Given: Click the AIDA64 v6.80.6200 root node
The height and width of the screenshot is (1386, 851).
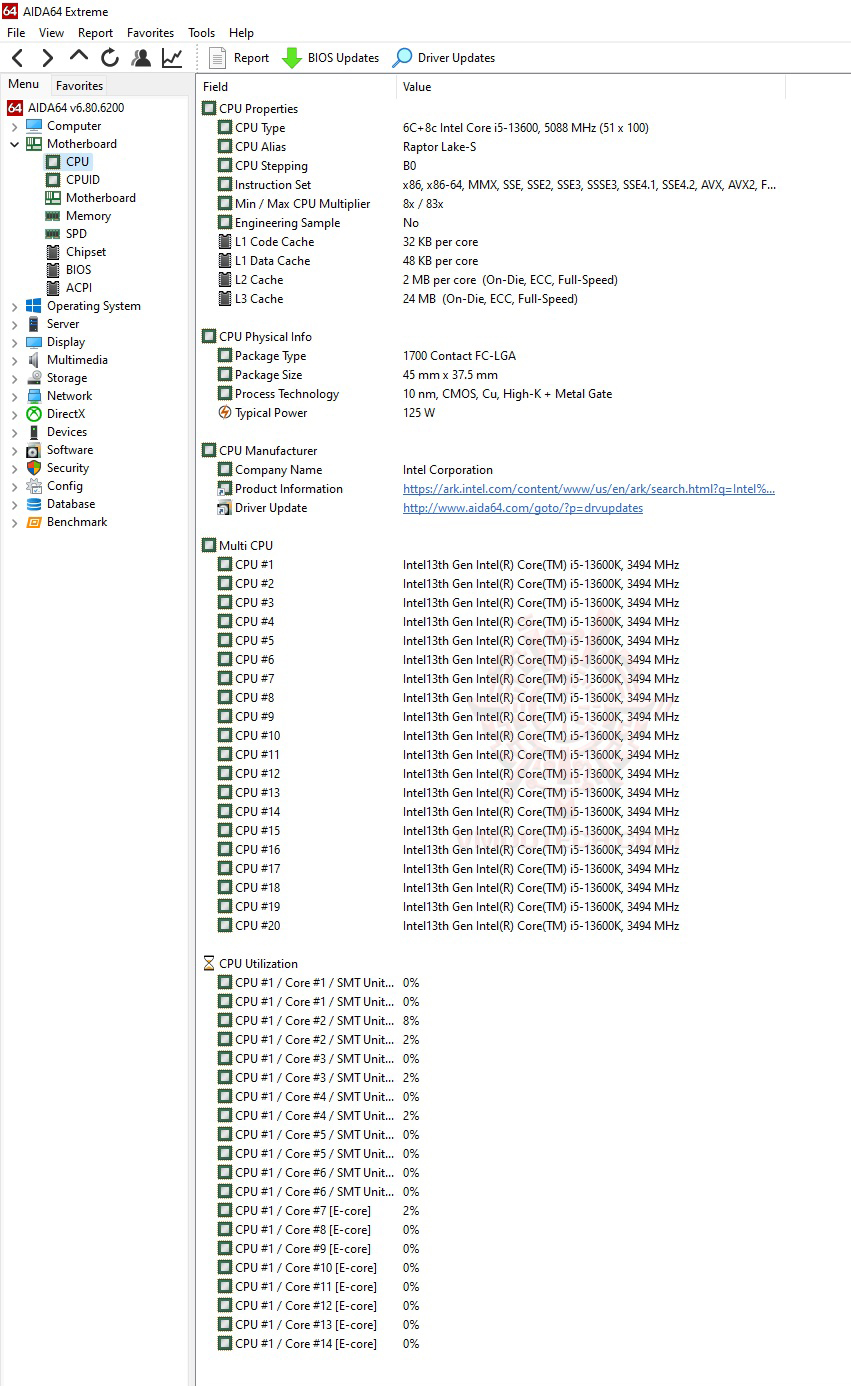Looking at the screenshot, I should [x=76, y=108].
